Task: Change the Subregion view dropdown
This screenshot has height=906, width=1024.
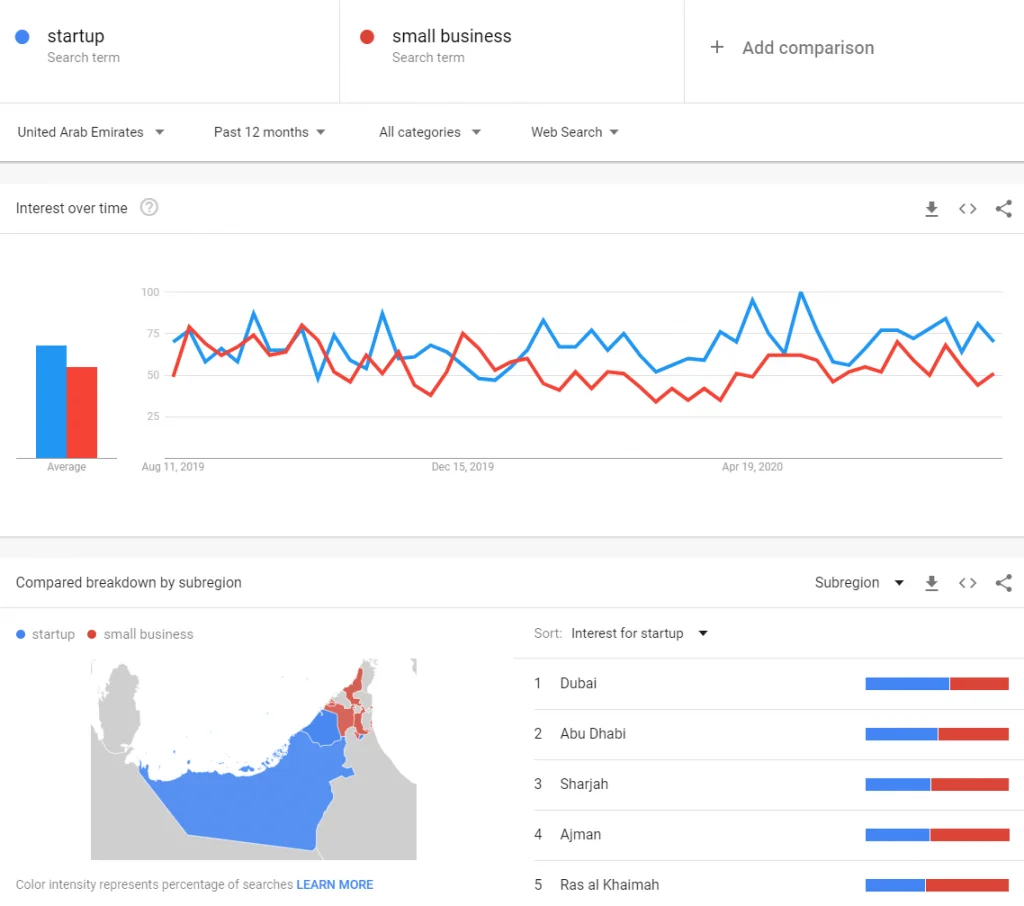Action: click(860, 583)
